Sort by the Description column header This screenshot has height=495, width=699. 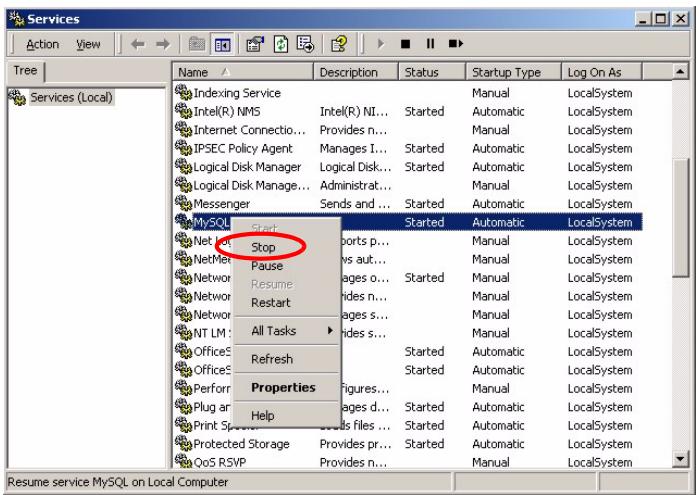click(x=356, y=72)
